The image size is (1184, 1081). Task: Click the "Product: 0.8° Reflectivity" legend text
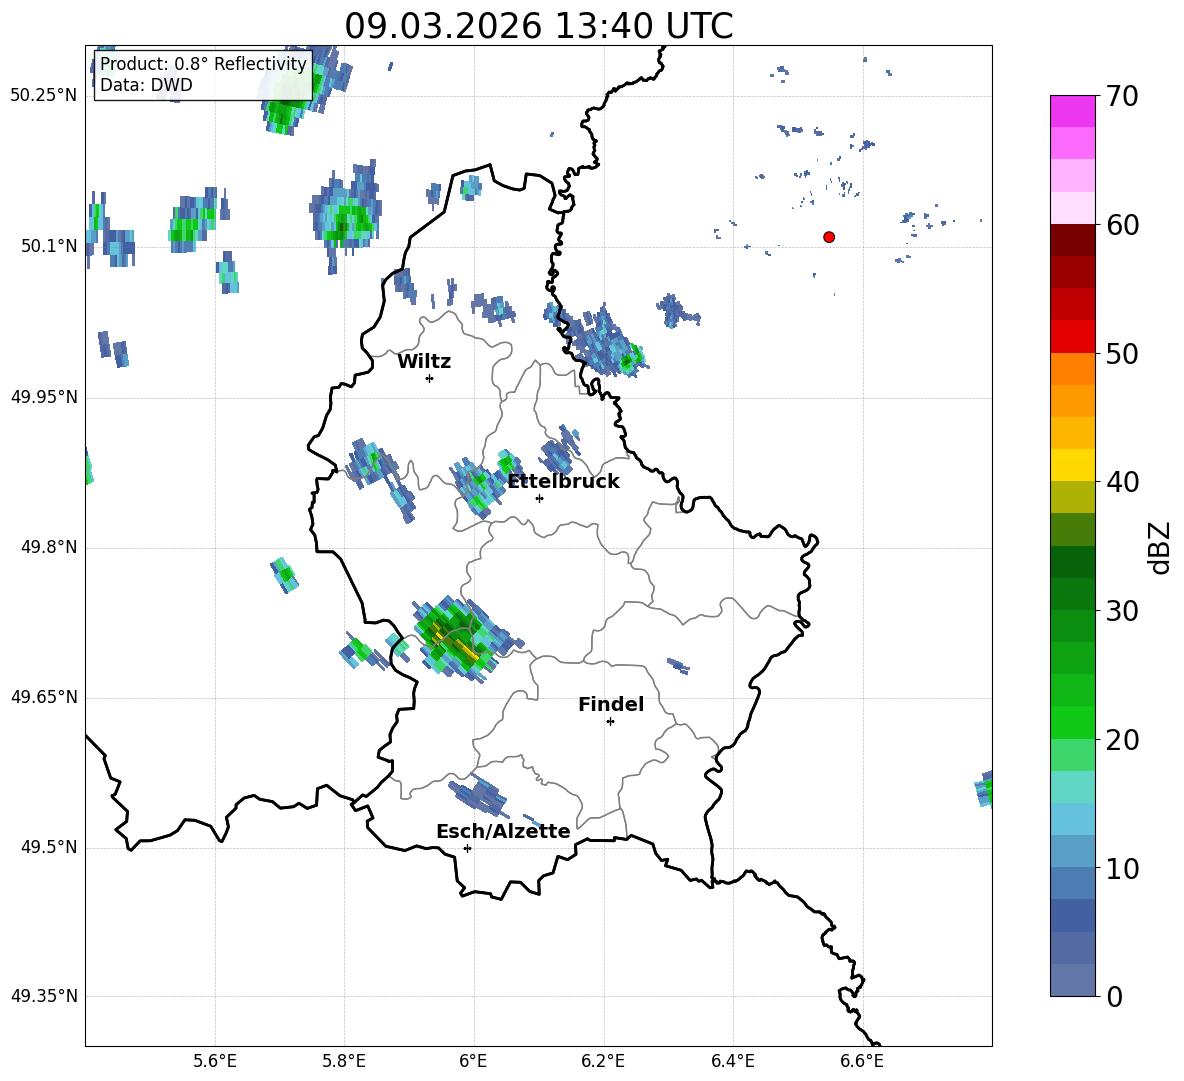[x=203, y=63]
